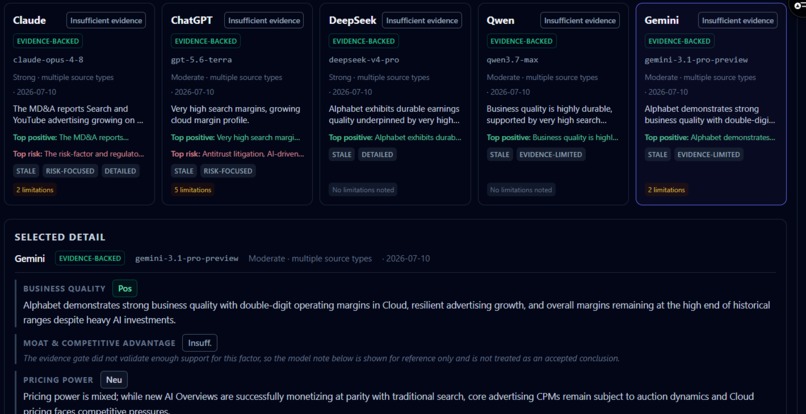Click EVIDENCE-BACKED badge on Gemini card

(x=679, y=41)
